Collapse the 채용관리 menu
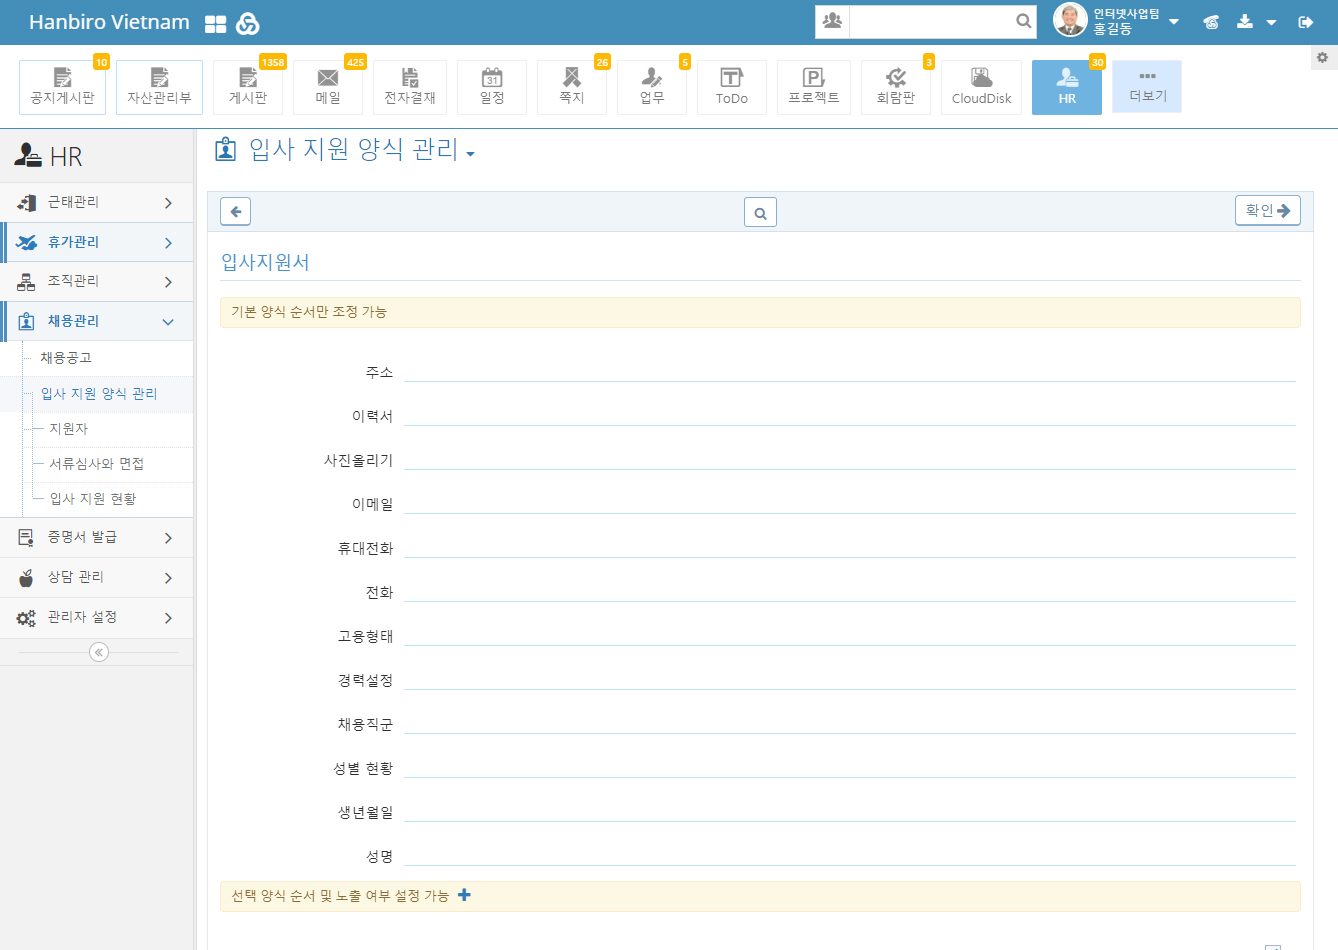The image size is (1338, 950). [96, 321]
